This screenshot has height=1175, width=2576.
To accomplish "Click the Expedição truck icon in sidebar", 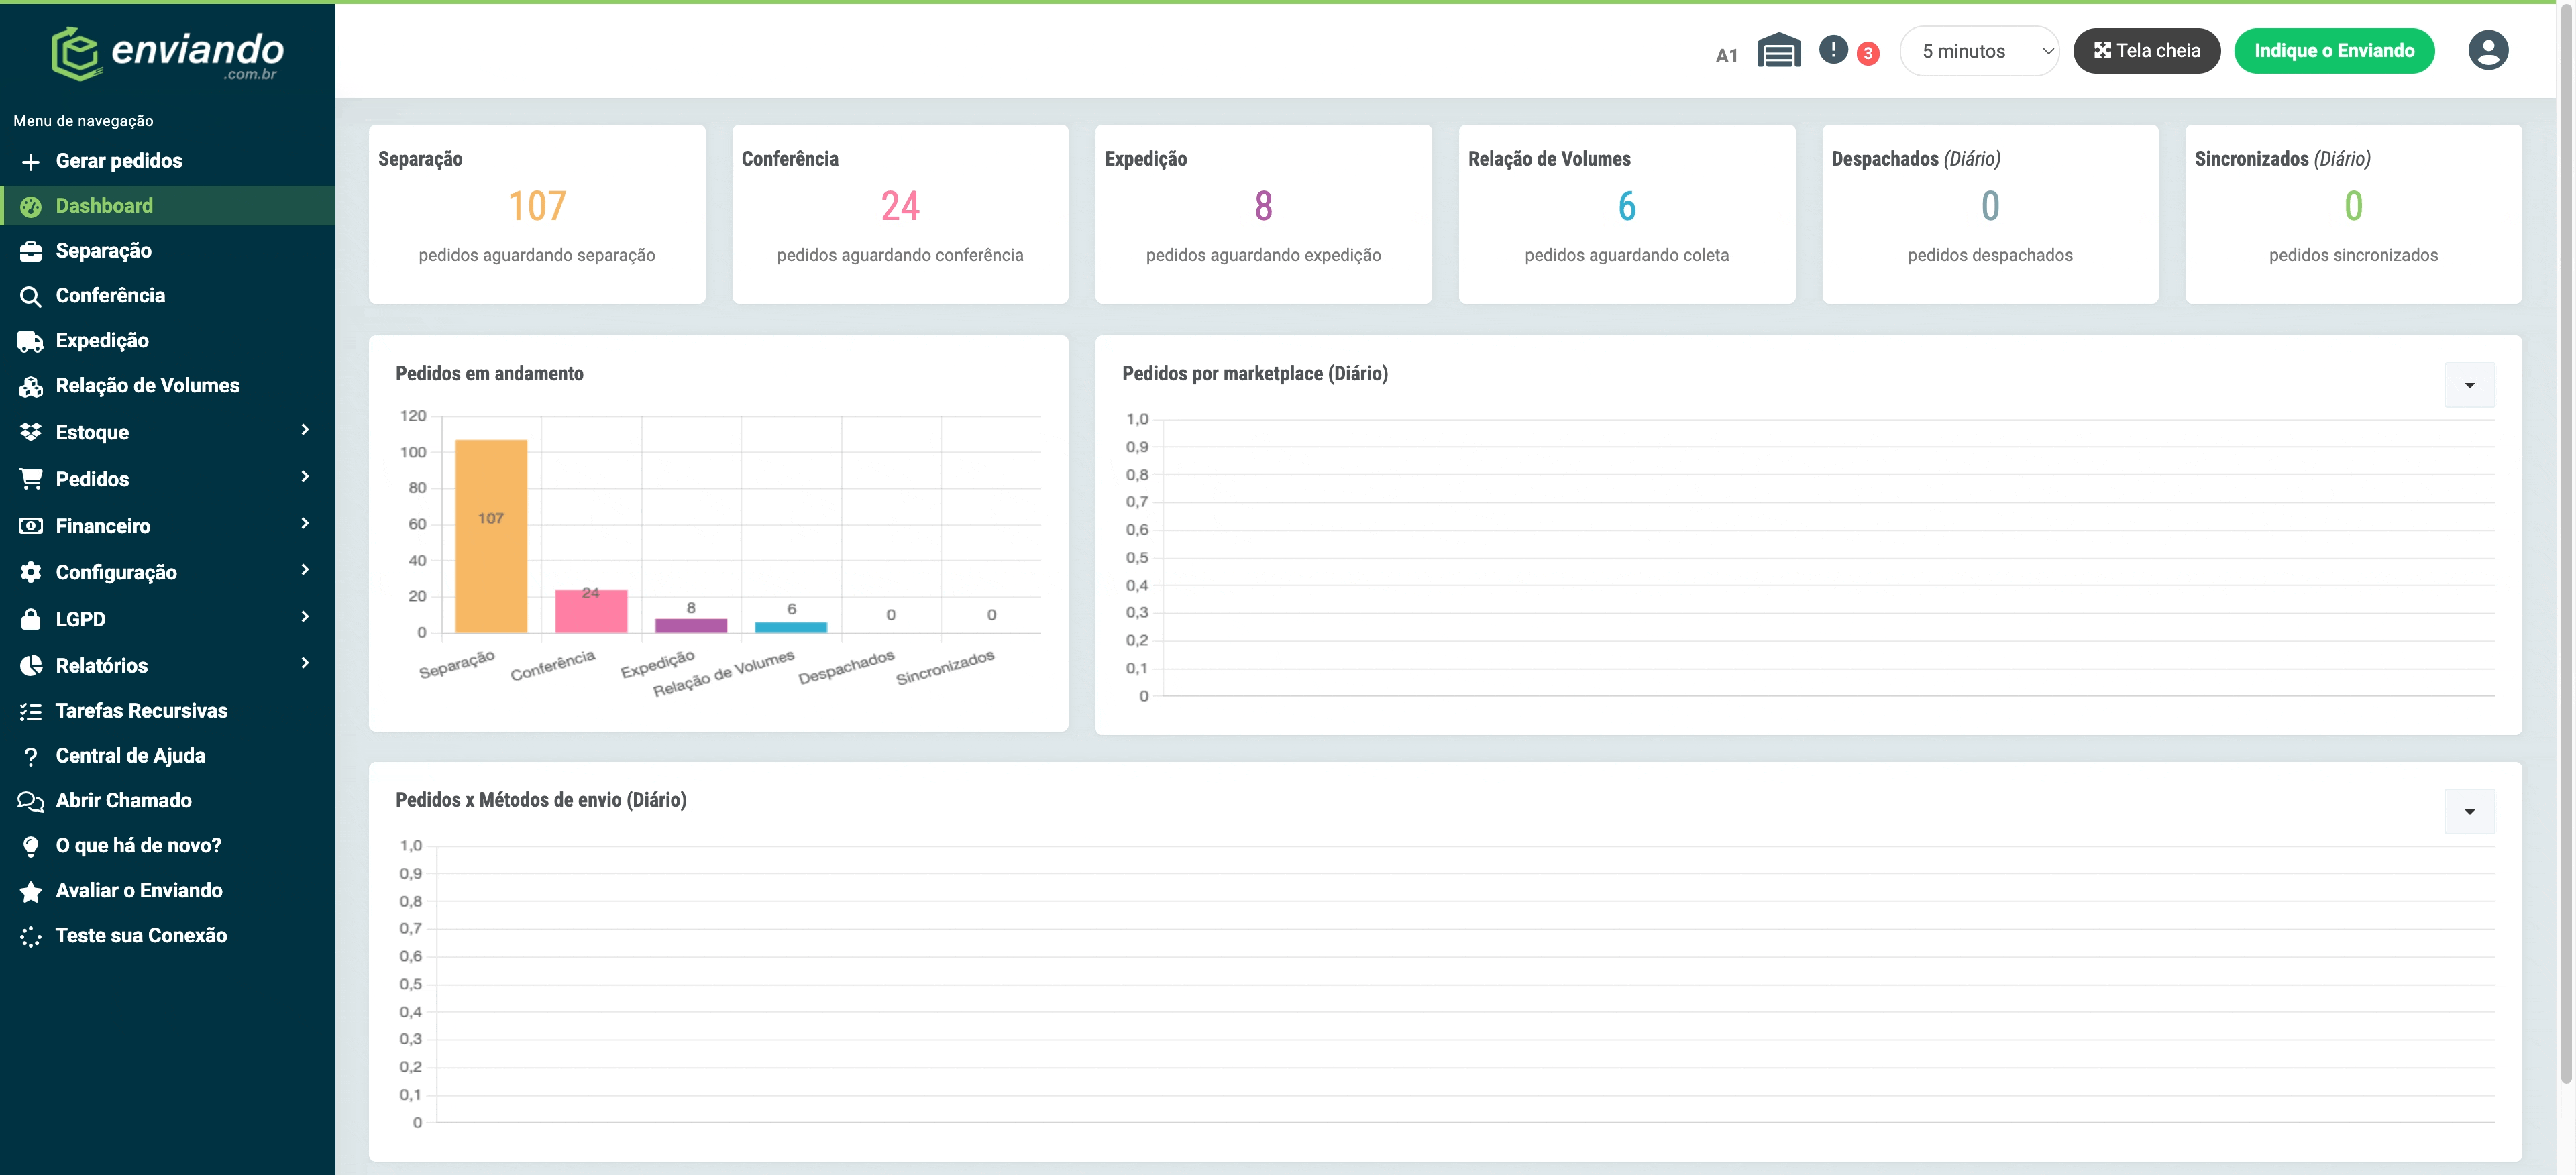I will pyautogui.click(x=31, y=341).
